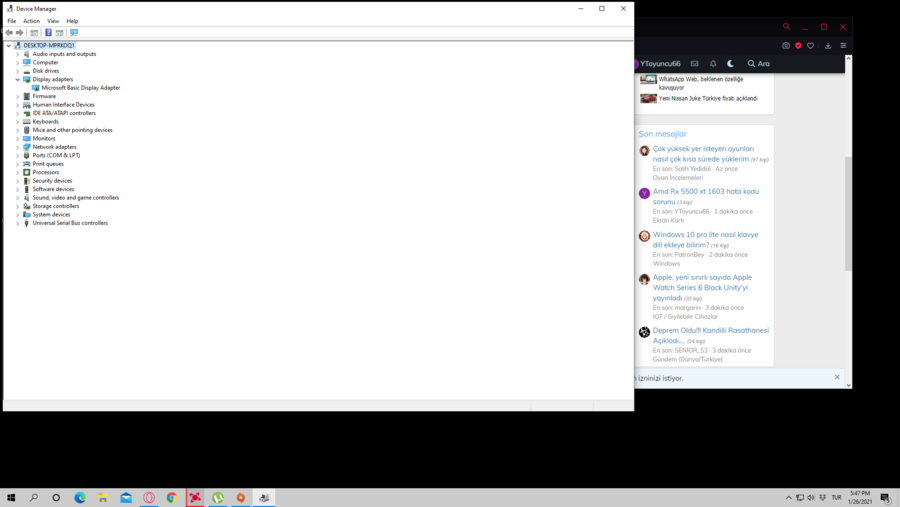Open the View menu
The height and width of the screenshot is (507, 900).
pos(53,21)
